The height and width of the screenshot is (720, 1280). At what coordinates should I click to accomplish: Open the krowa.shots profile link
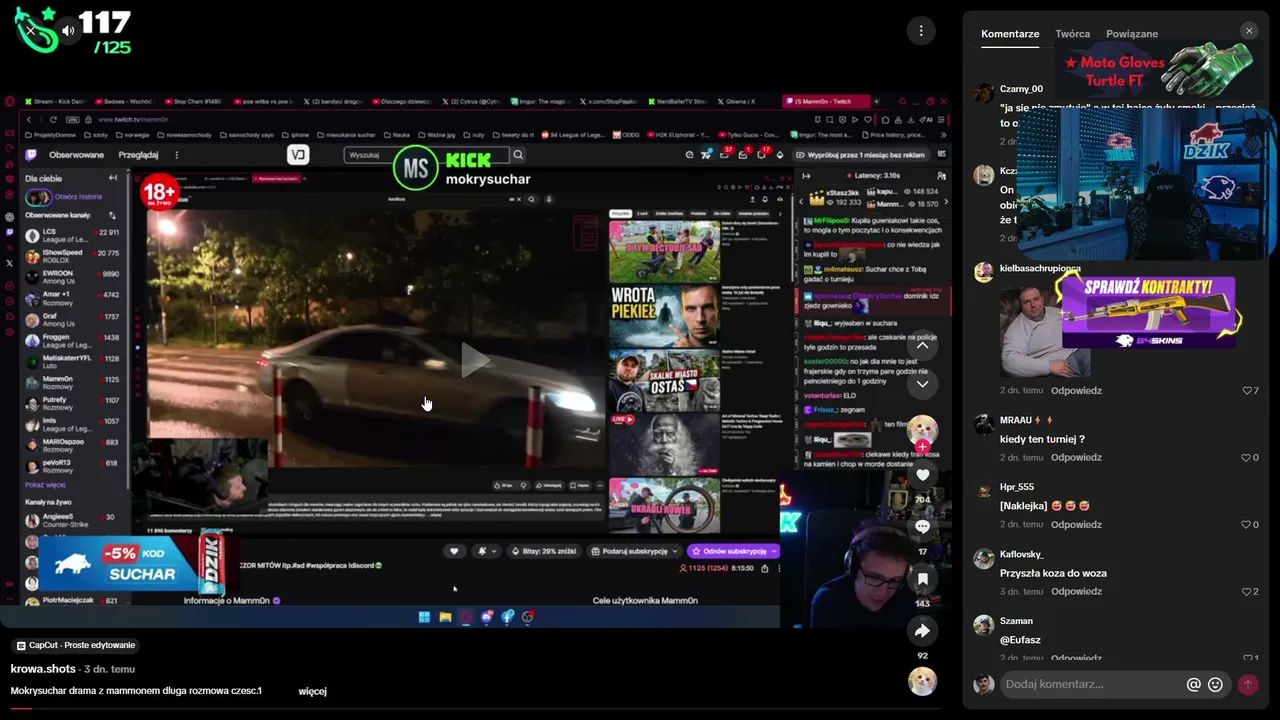(x=43, y=669)
